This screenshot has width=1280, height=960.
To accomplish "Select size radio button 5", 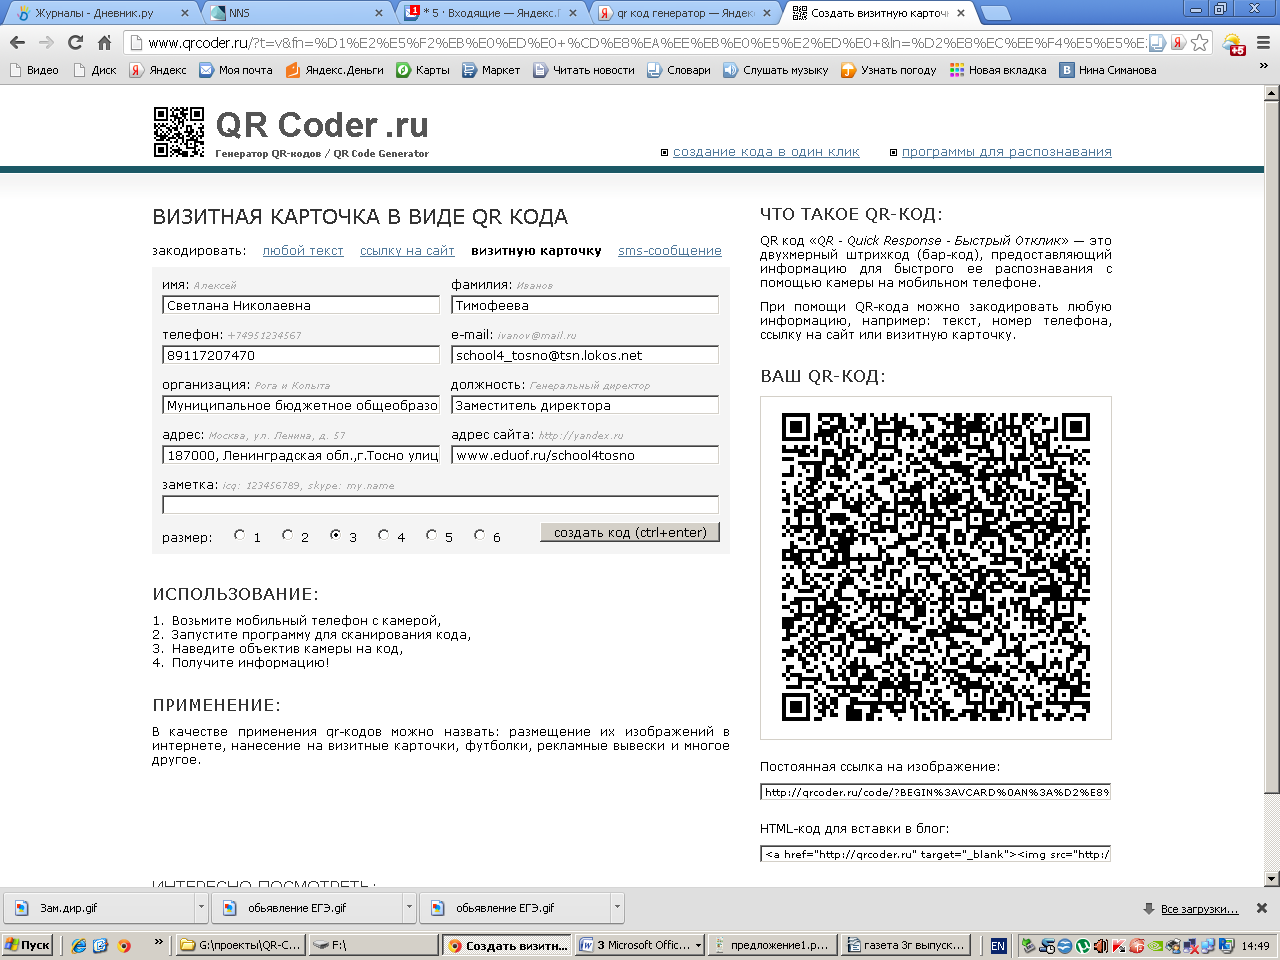I will point(431,535).
